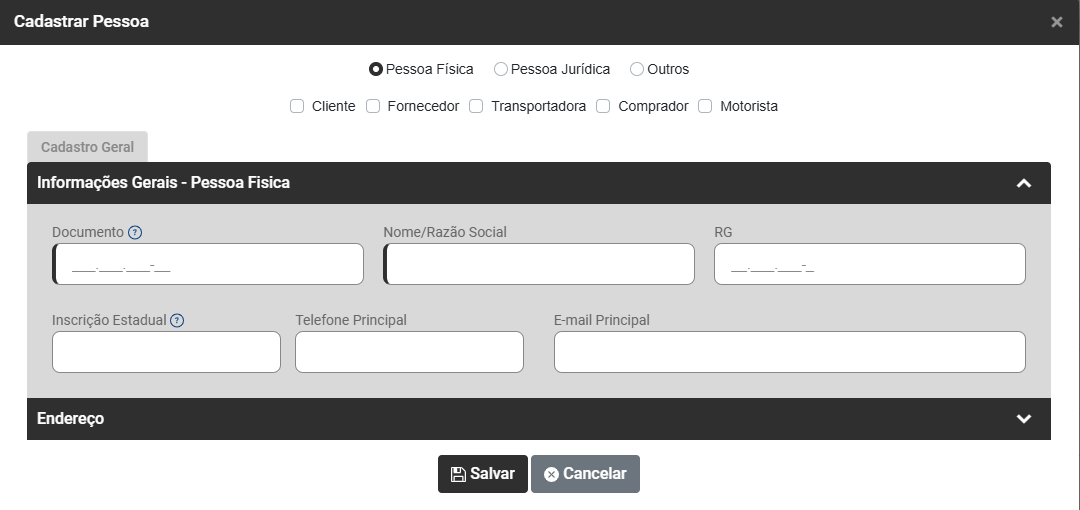Select the Pessoa Jurídica radio option
Image resolution: width=1080 pixels, height=510 pixels.
pos(501,70)
